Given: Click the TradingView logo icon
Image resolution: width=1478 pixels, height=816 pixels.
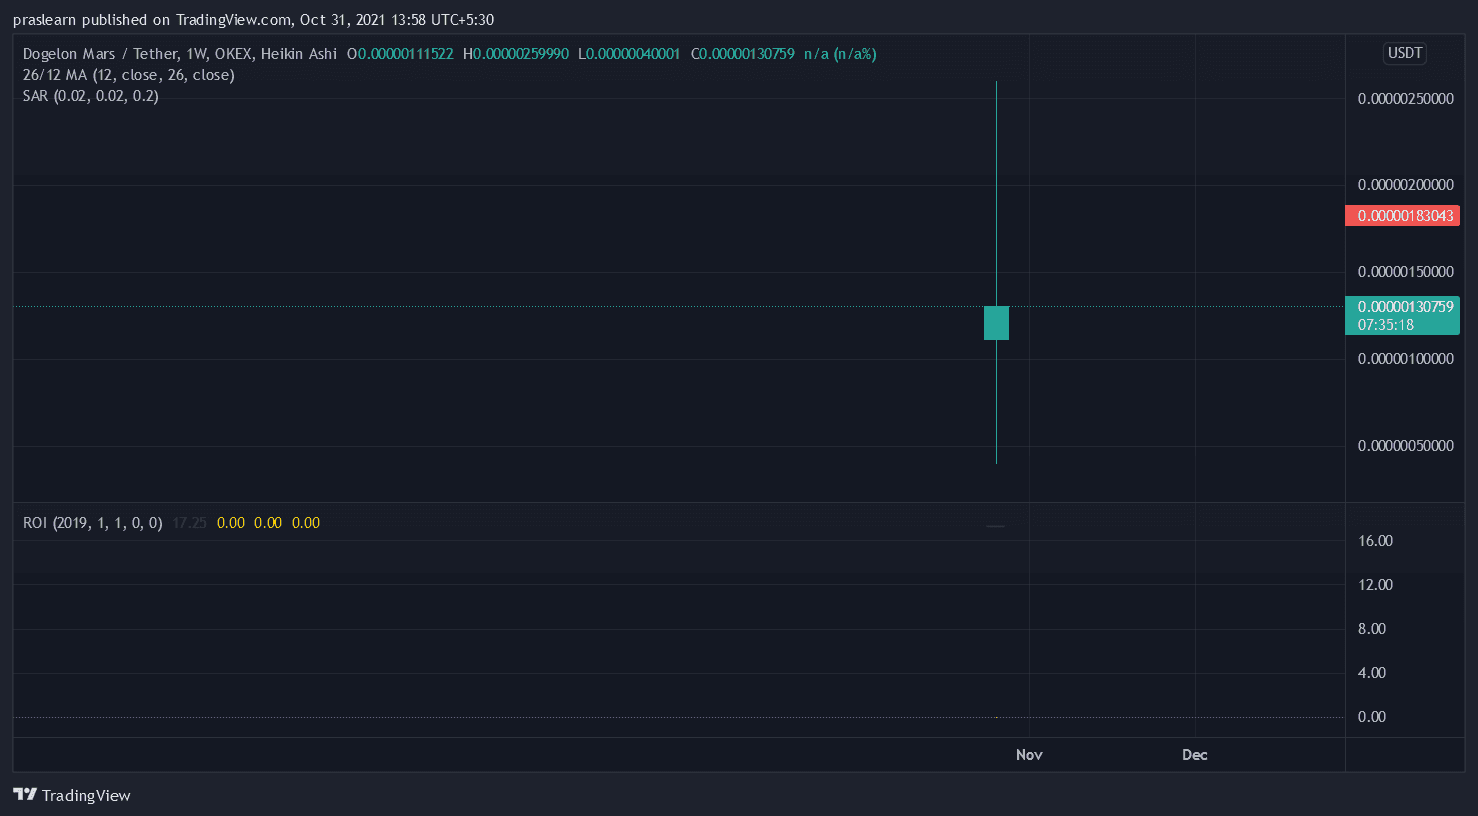Looking at the screenshot, I should (25, 795).
